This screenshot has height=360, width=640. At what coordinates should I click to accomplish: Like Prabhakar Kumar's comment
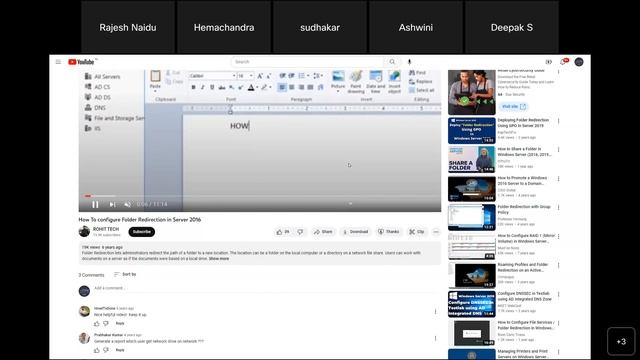(x=97, y=350)
